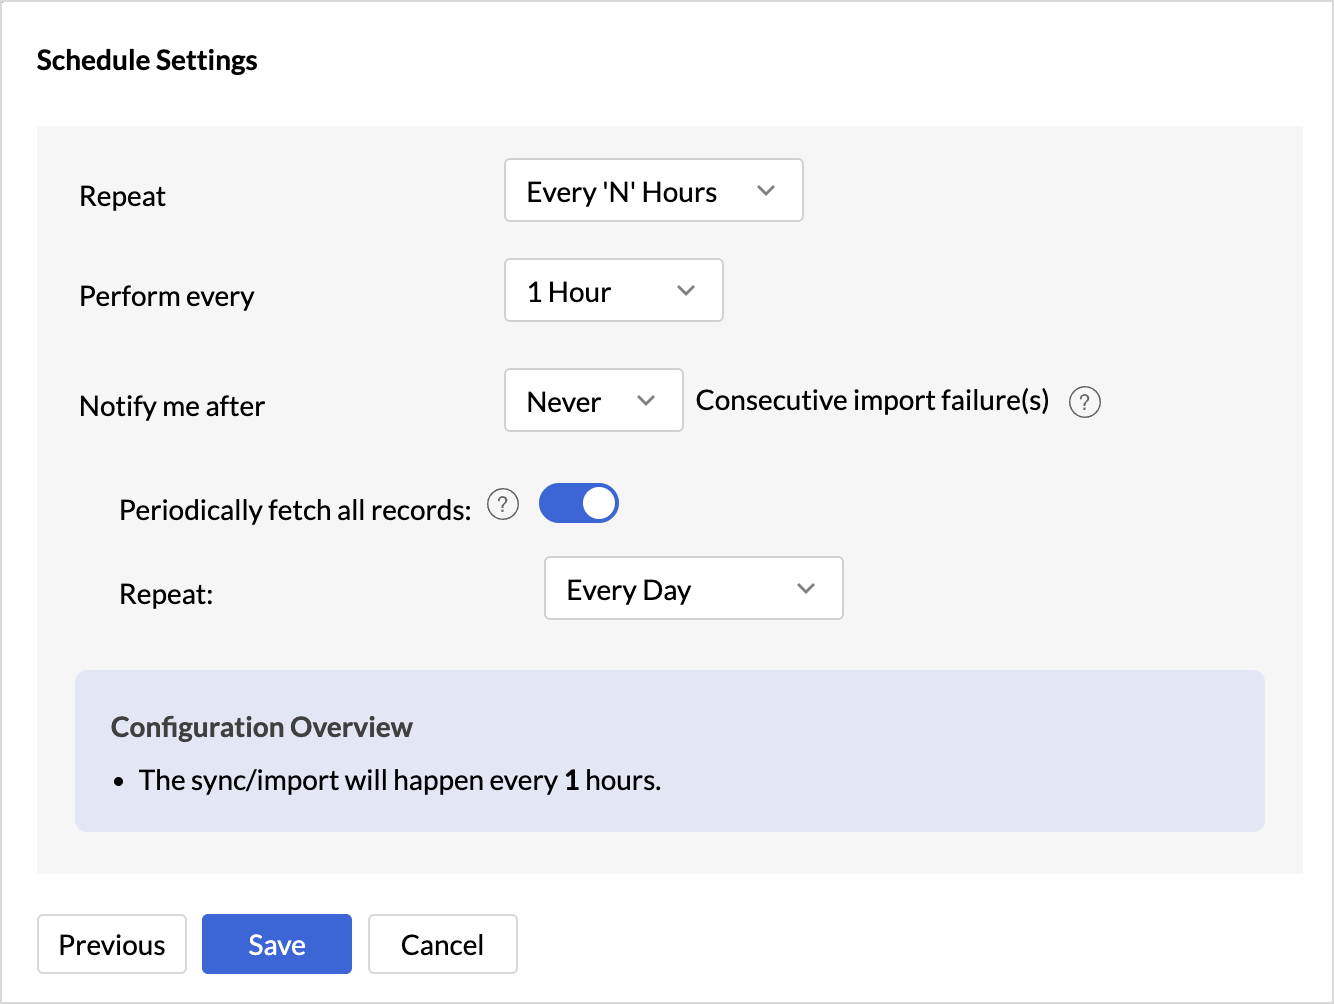Click the Notify me after label
This screenshot has width=1334, height=1004.
point(172,406)
